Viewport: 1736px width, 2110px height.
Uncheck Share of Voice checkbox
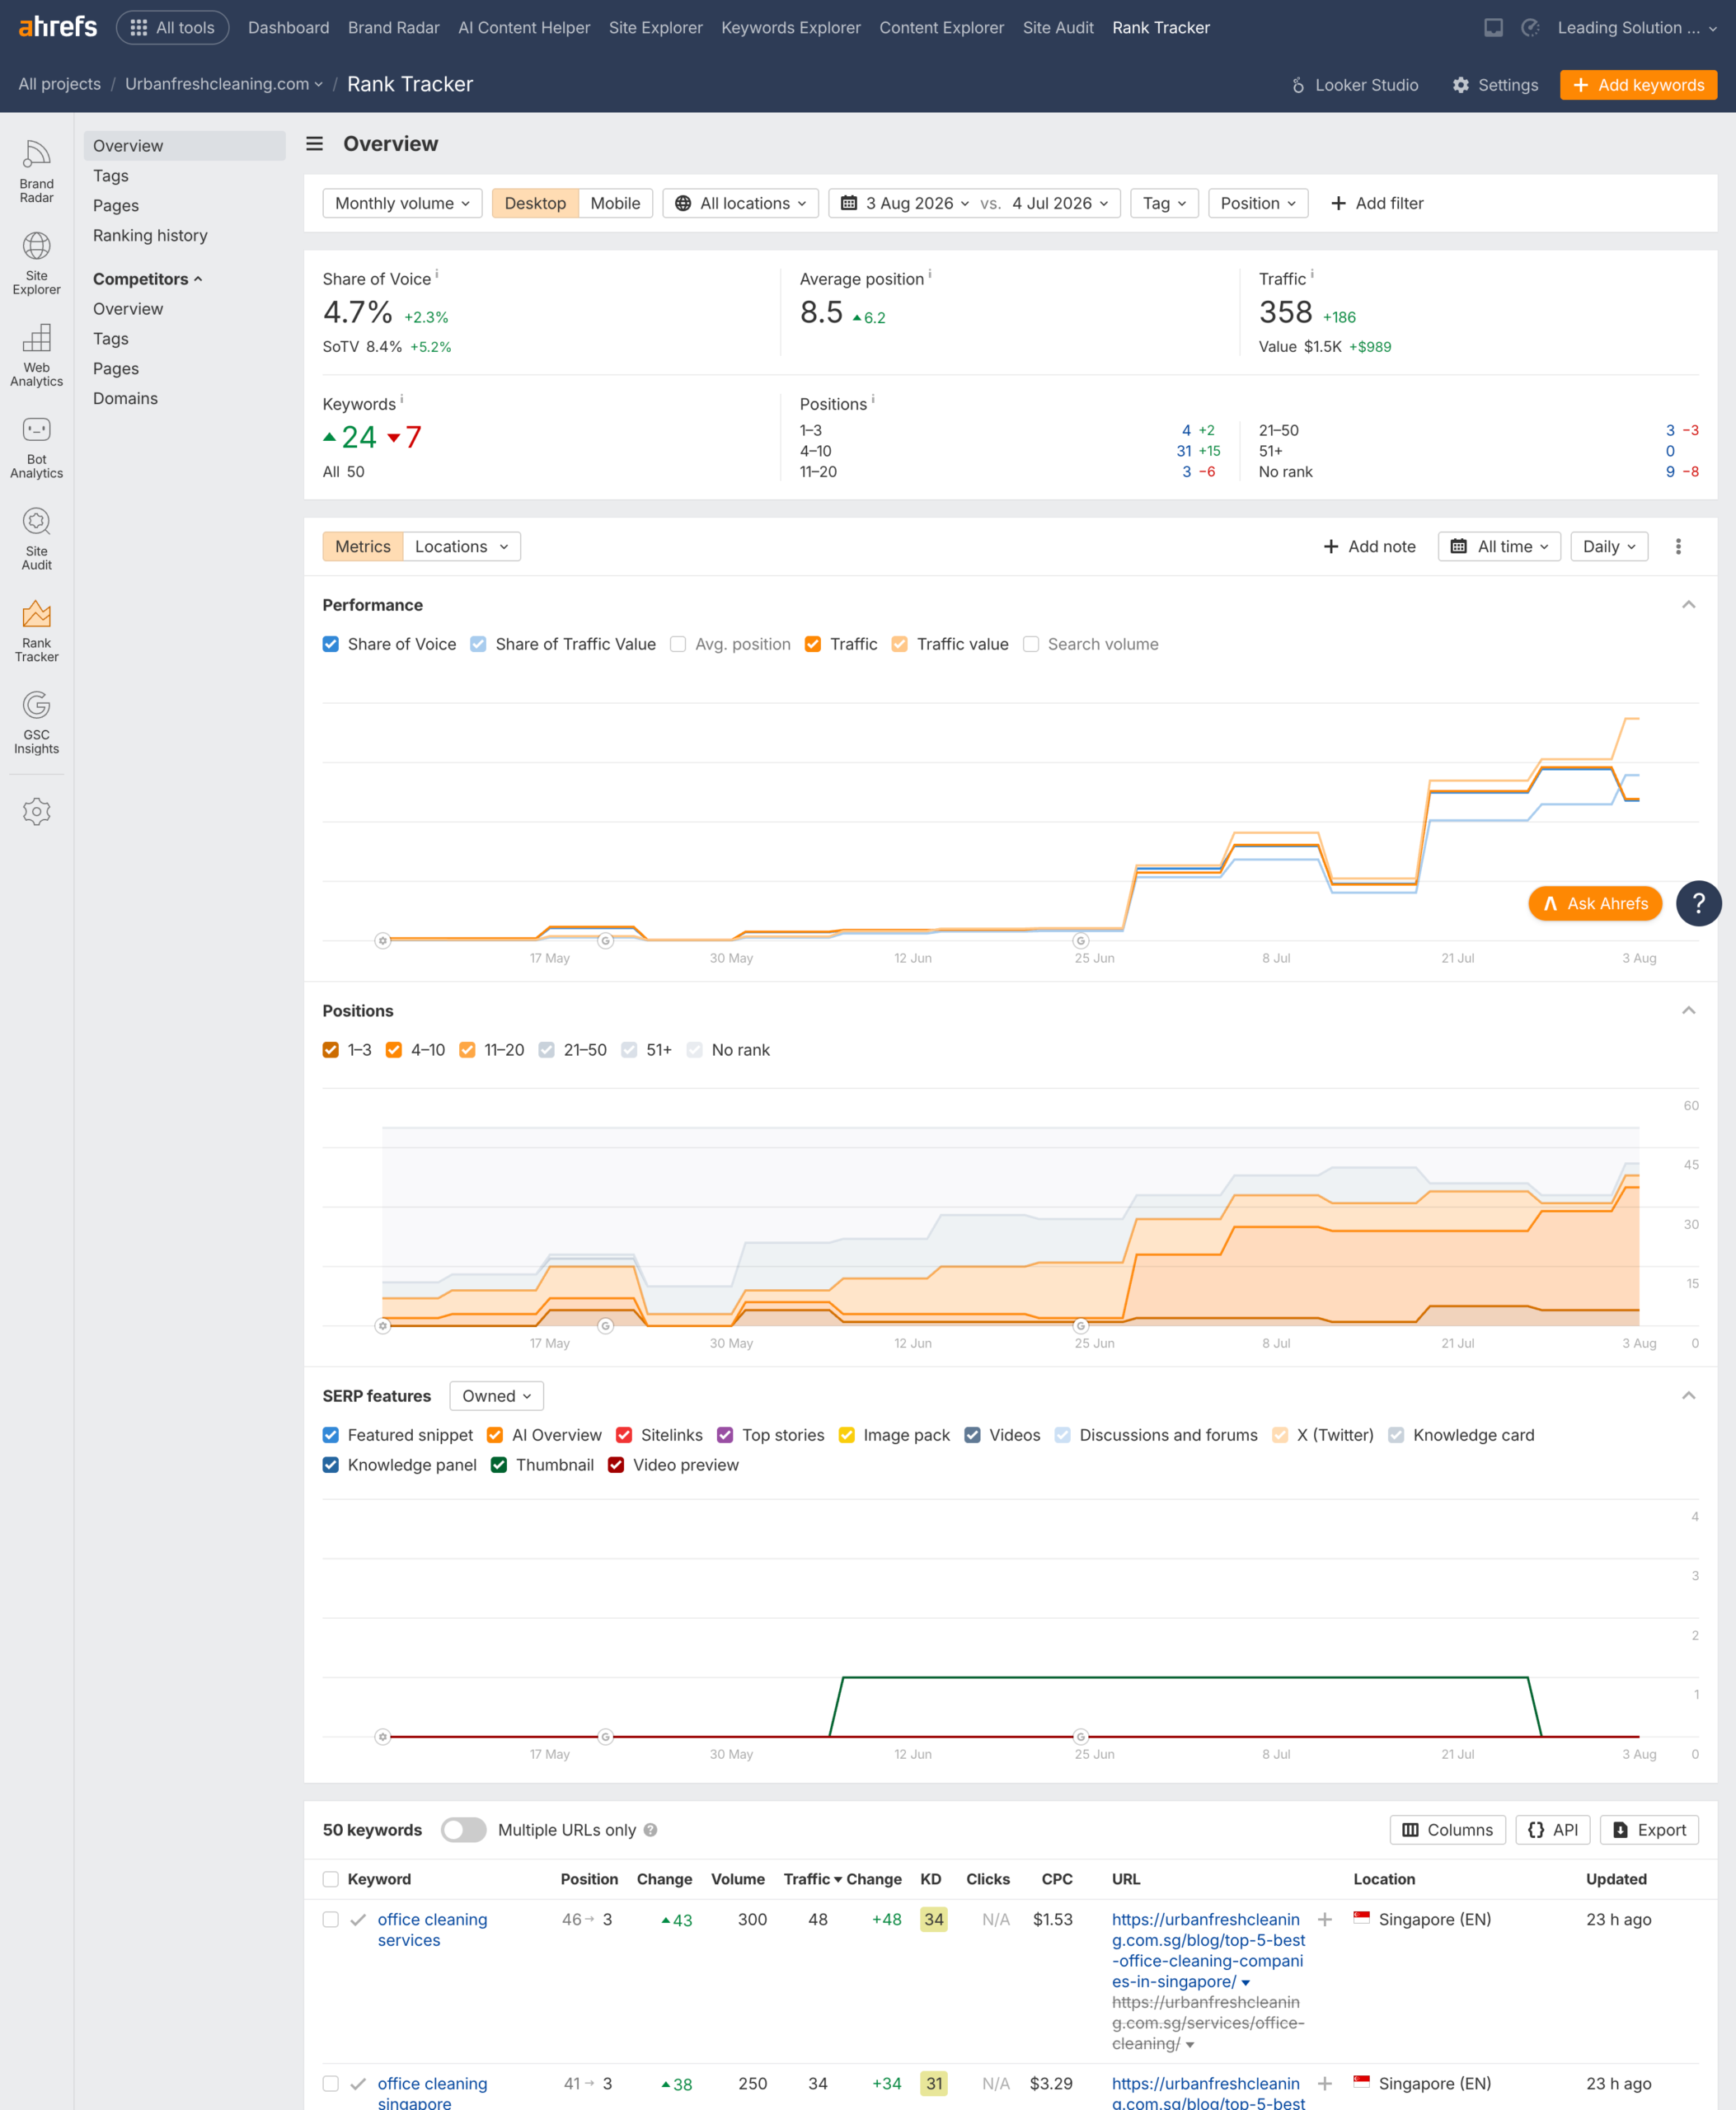pyautogui.click(x=331, y=644)
